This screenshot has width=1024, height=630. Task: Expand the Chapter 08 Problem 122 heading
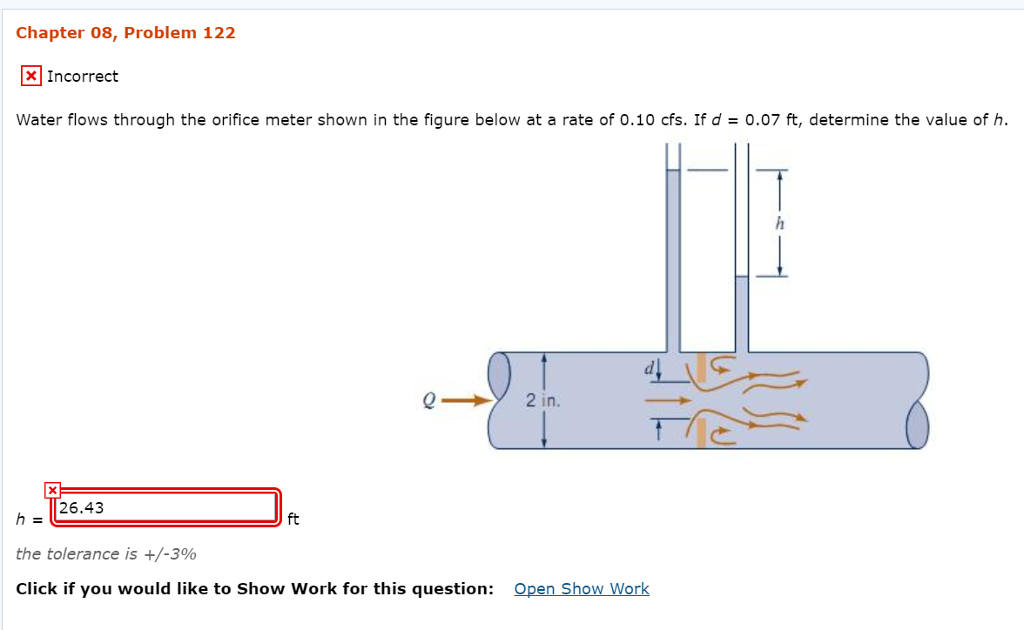click(126, 32)
